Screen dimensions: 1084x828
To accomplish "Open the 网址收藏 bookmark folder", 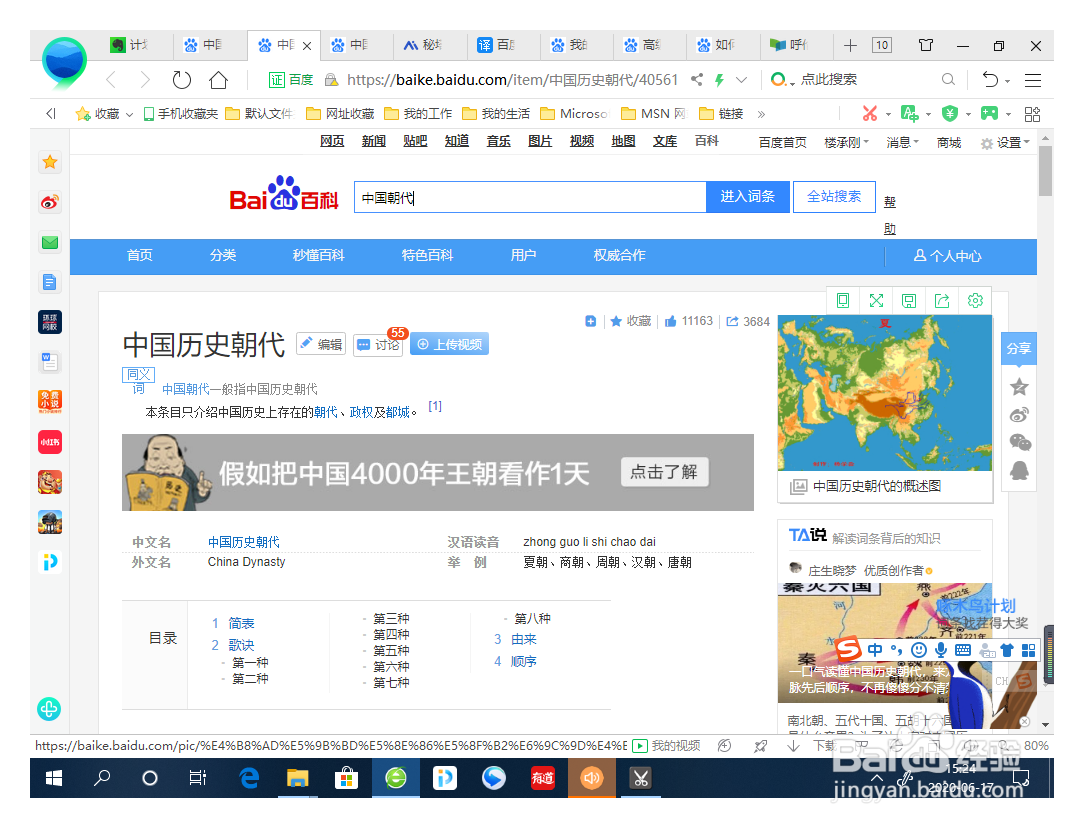I will pos(341,114).
